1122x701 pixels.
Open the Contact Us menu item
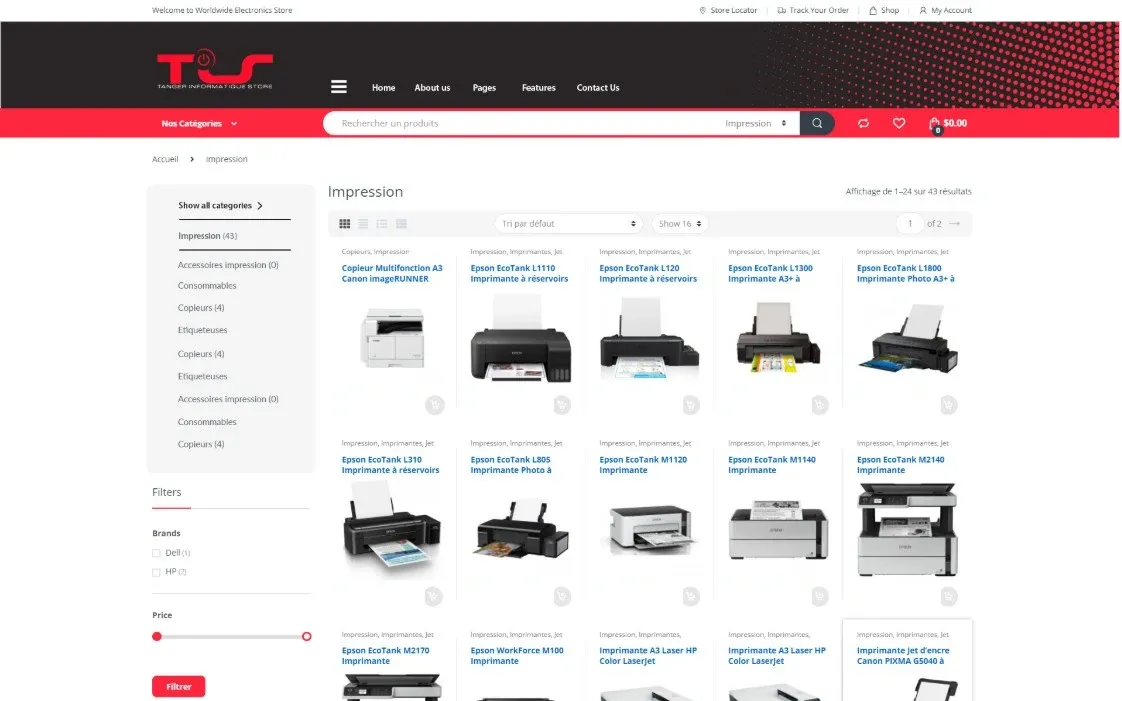[x=597, y=87]
